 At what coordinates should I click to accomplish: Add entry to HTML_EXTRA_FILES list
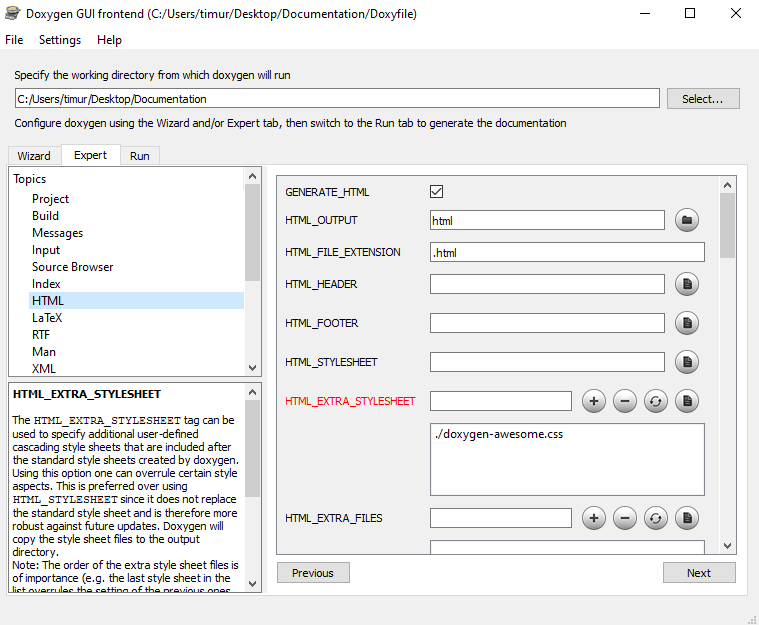click(594, 518)
